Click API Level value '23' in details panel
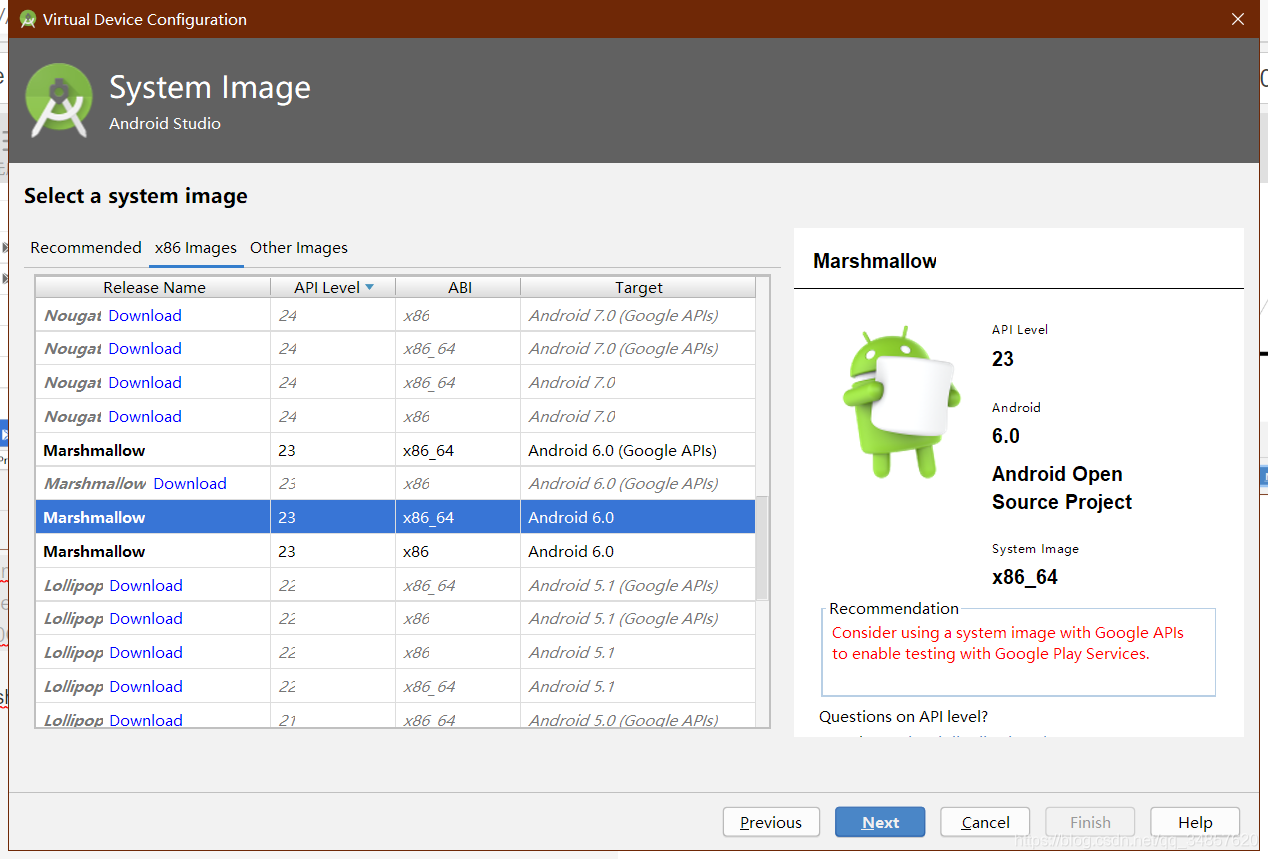 (1003, 359)
